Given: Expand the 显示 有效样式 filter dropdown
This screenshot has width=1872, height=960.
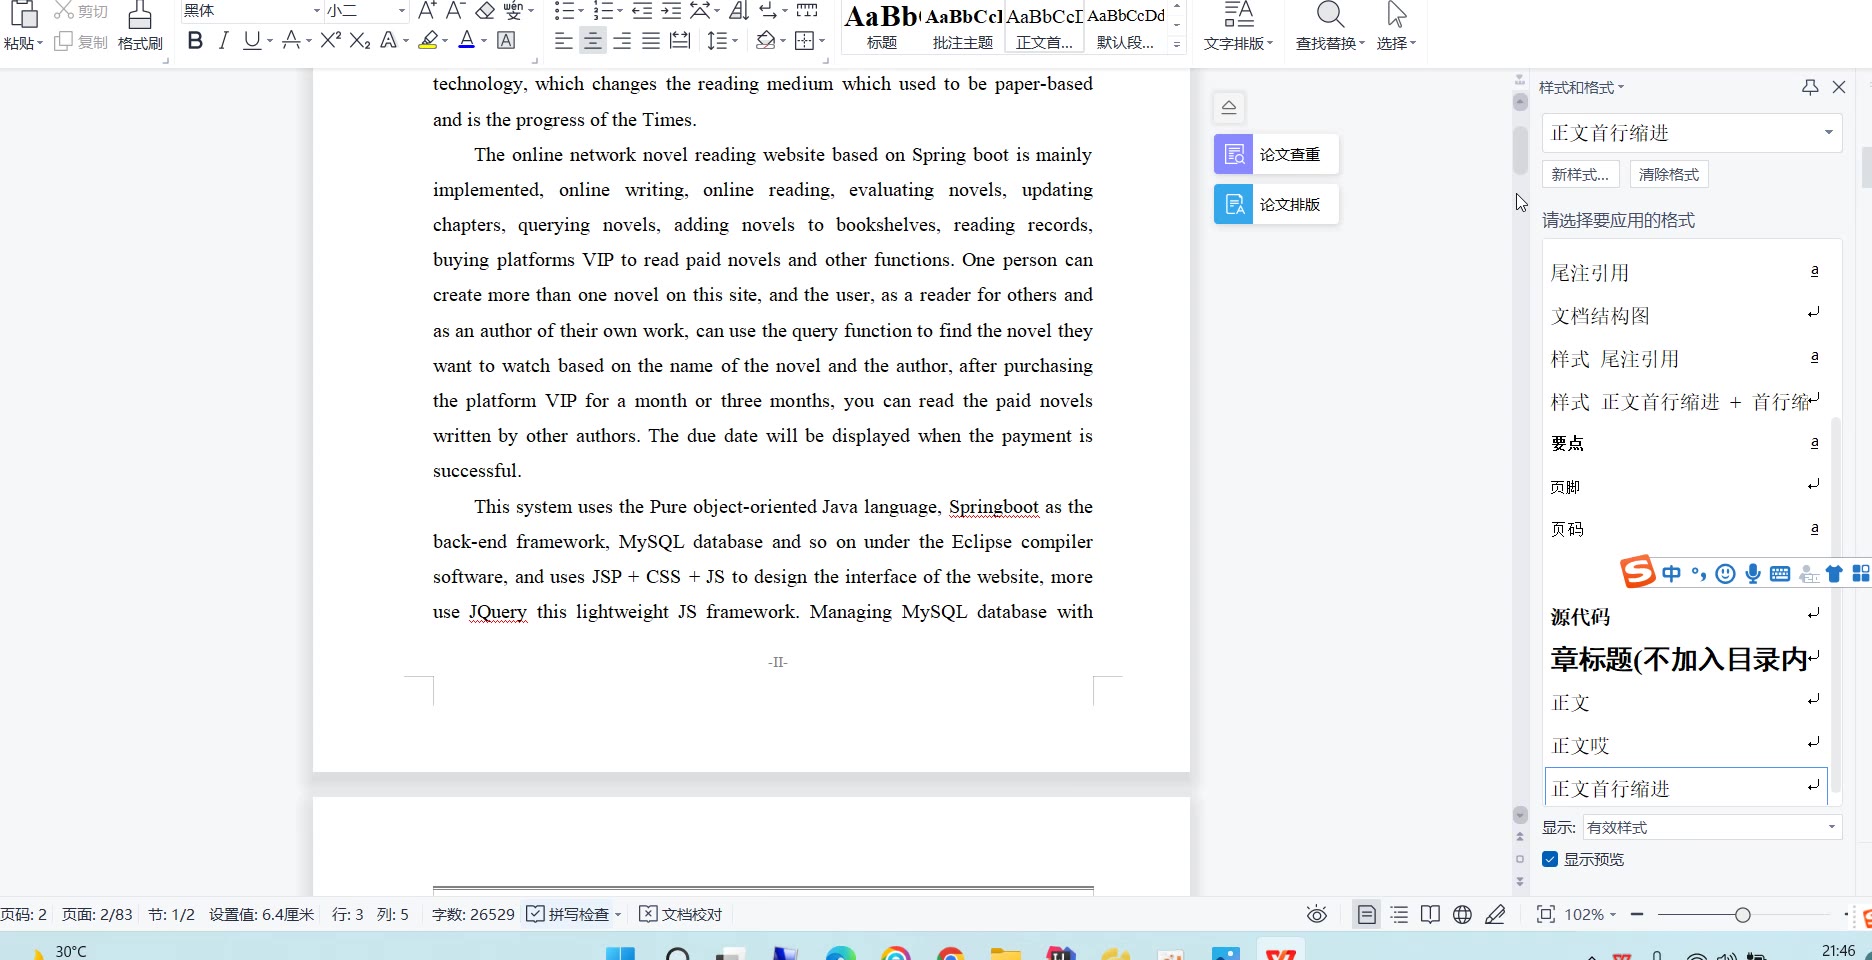Looking at the screenshot, I should pos(1831,827).
